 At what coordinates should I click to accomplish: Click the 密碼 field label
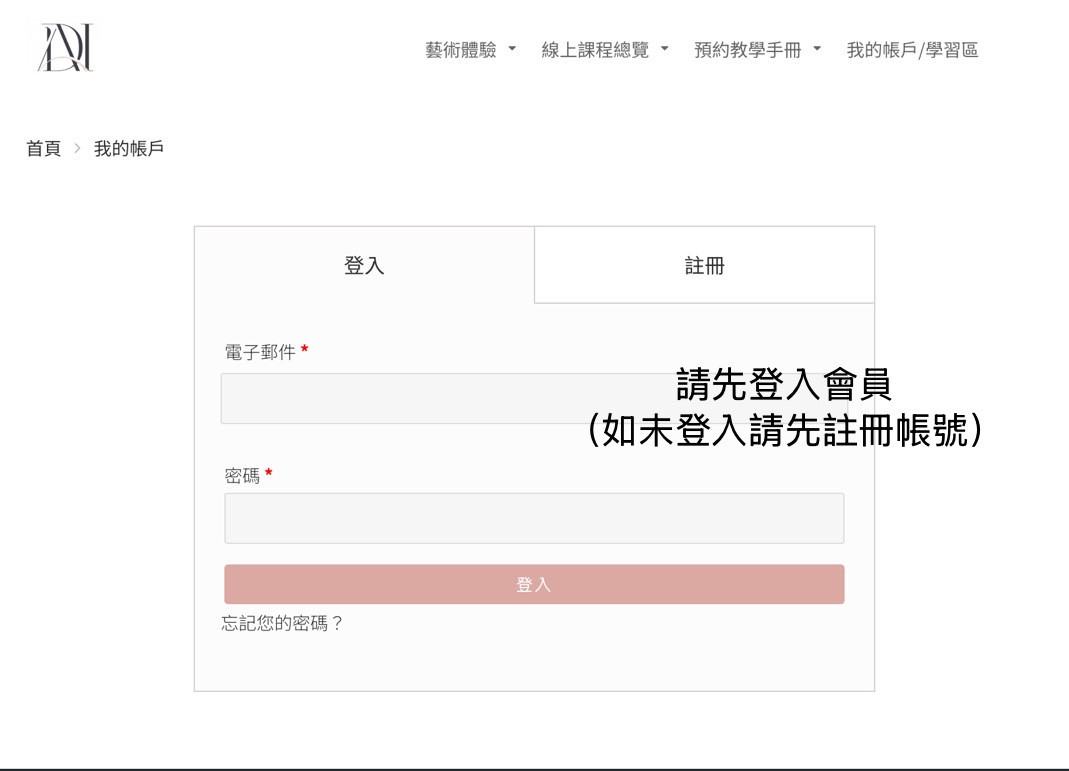click(x=242, y=476)
